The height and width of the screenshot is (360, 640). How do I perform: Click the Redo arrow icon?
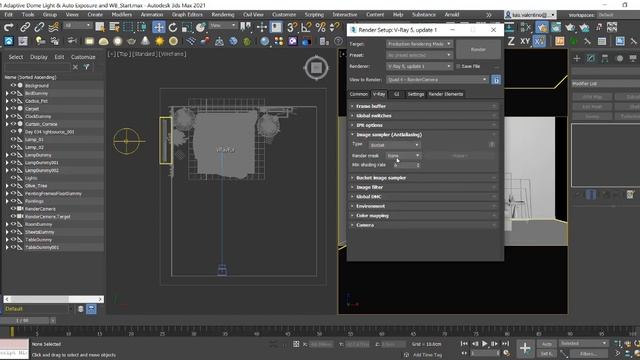tap(9, 27)
